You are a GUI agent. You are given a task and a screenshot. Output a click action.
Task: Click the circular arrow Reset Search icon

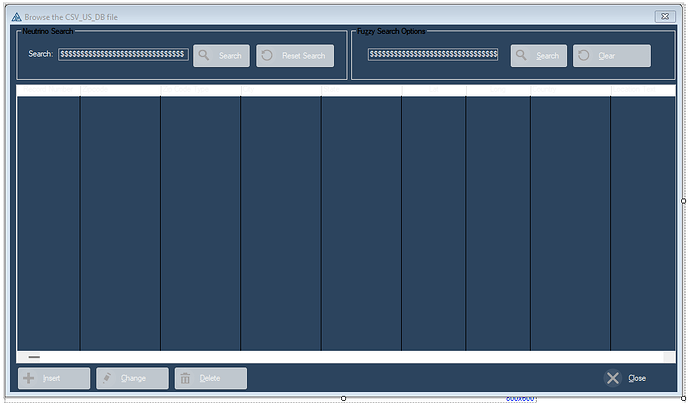pyautogui.click(x=268, y=56)
